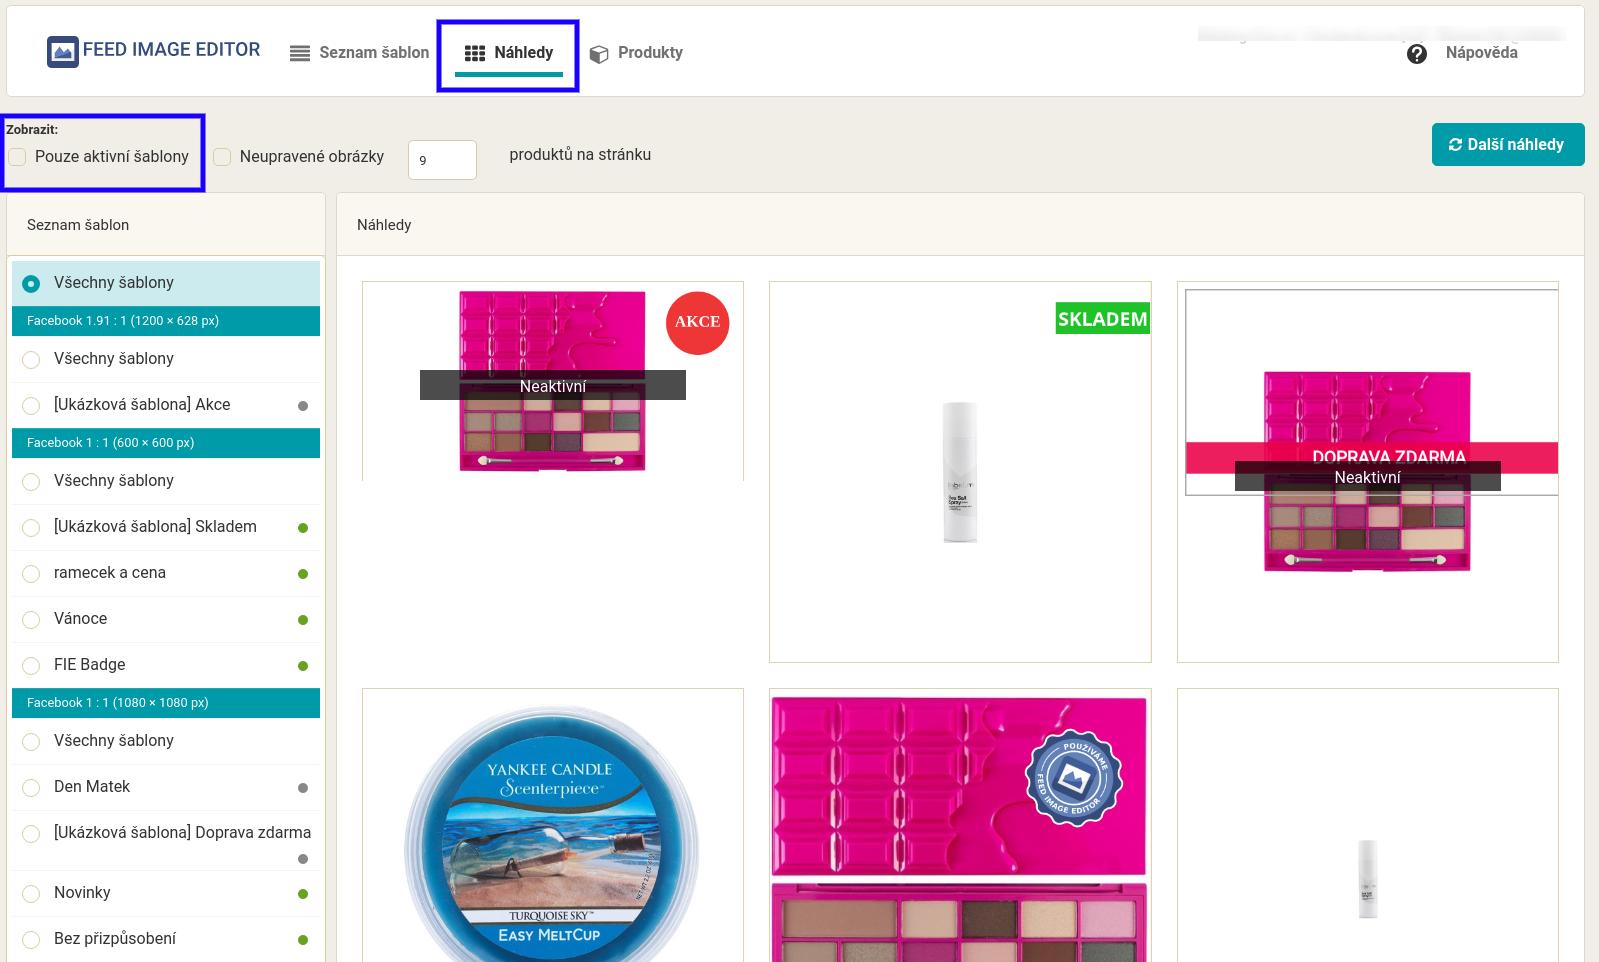Open the palette preview with Feed Image Editor badge
The height and width of the screenshot is (962, 1599).
[x=960, y=826]
